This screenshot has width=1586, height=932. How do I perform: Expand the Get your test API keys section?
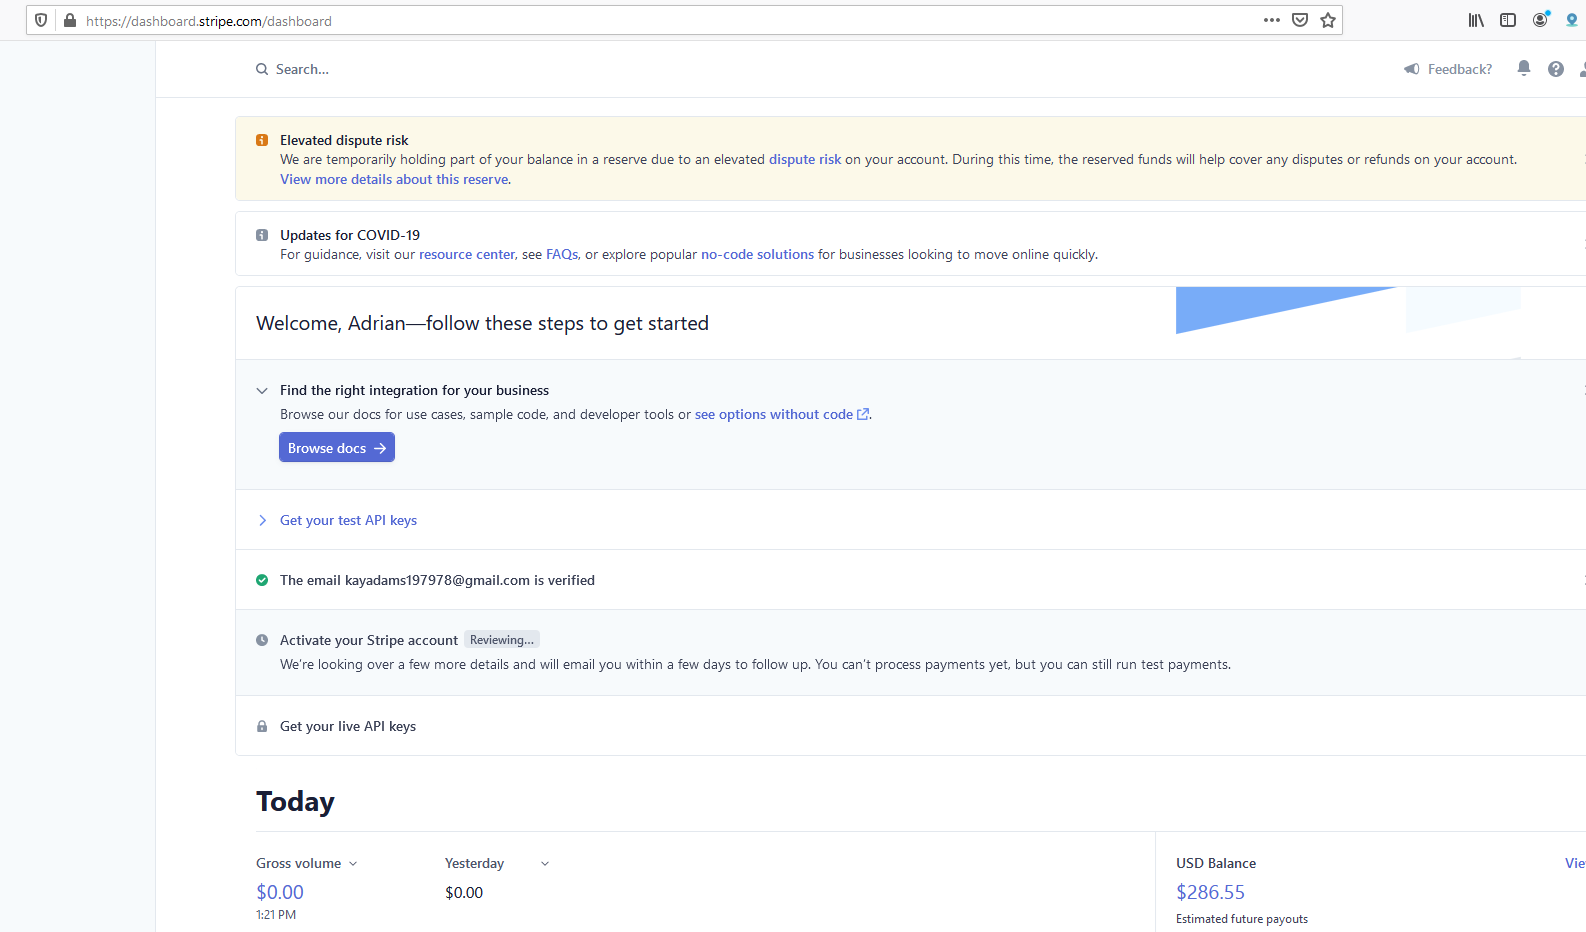pyautogui.click(x=262, y=520)
